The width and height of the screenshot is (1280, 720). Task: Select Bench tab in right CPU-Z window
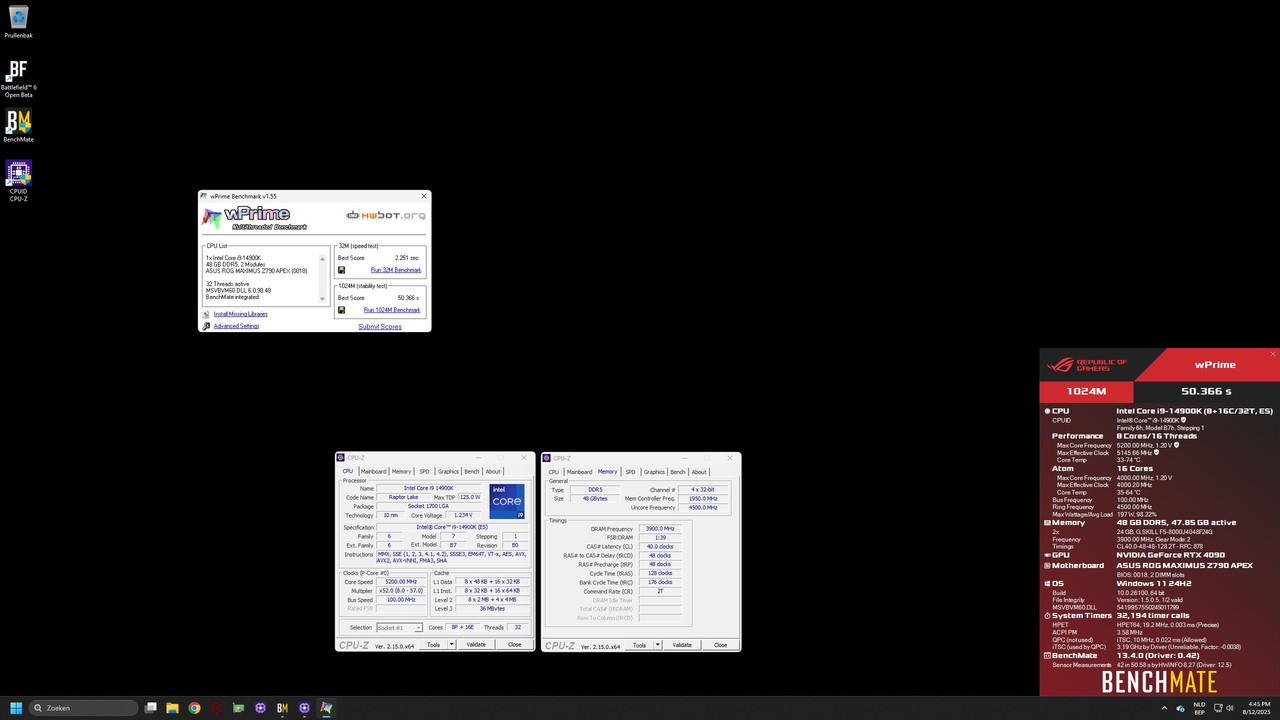[678, 471]
